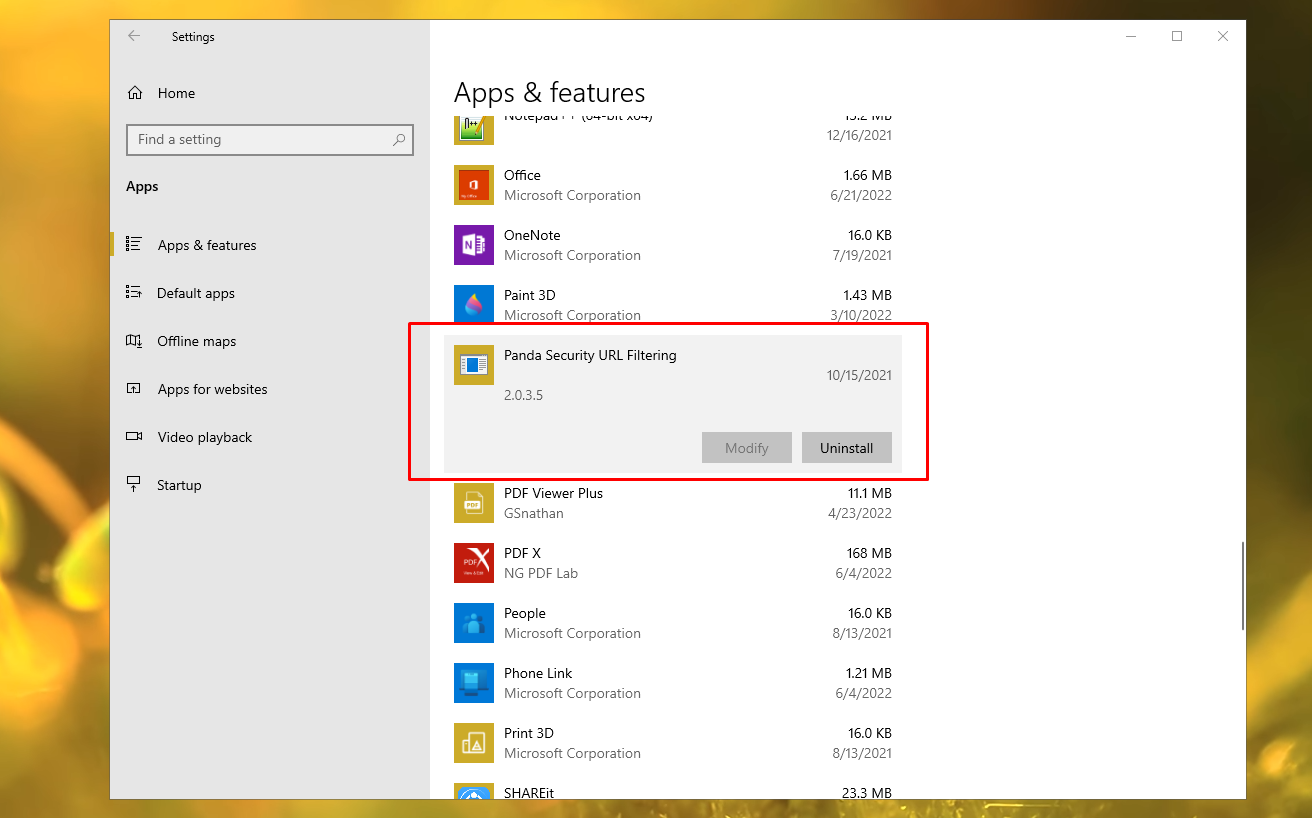
Task: Select the PDF Viewer Plus icon
Action: pos(473,503)
